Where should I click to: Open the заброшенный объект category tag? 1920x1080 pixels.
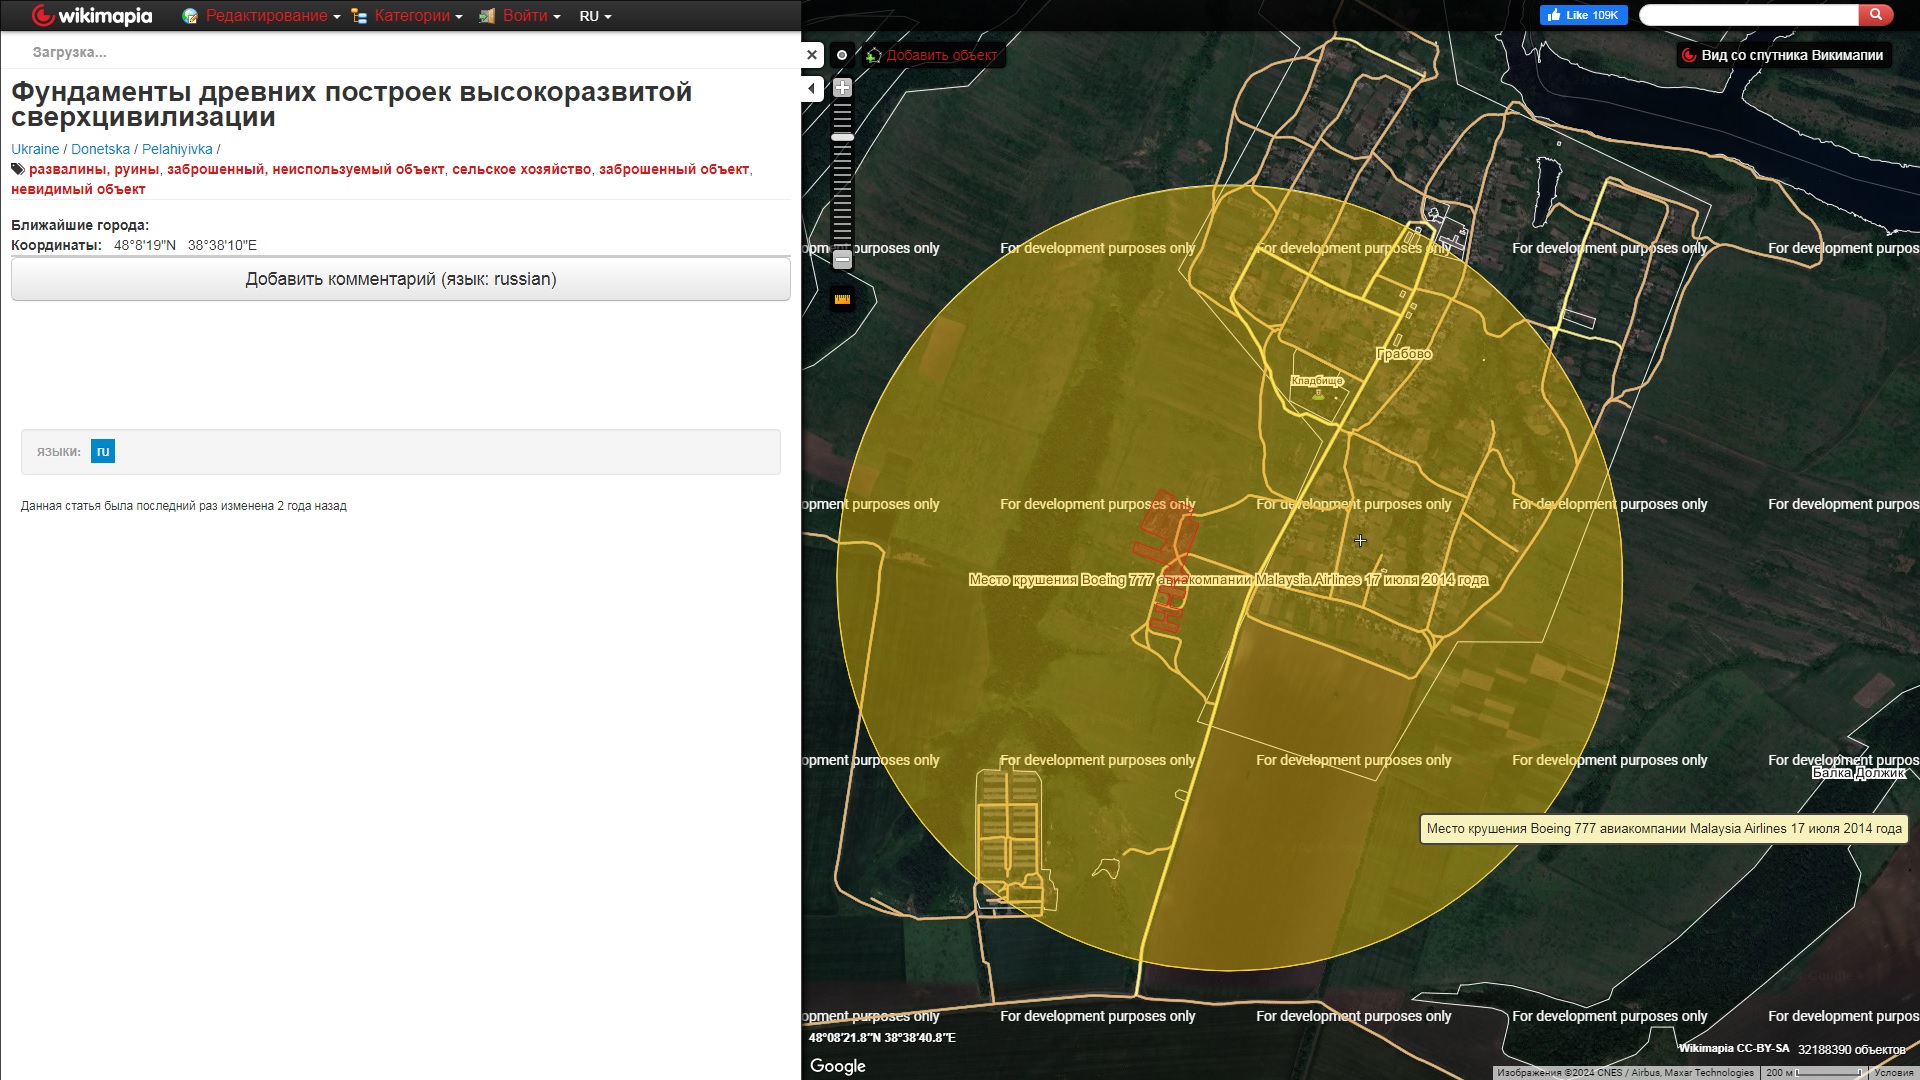(x=674, y=169)
